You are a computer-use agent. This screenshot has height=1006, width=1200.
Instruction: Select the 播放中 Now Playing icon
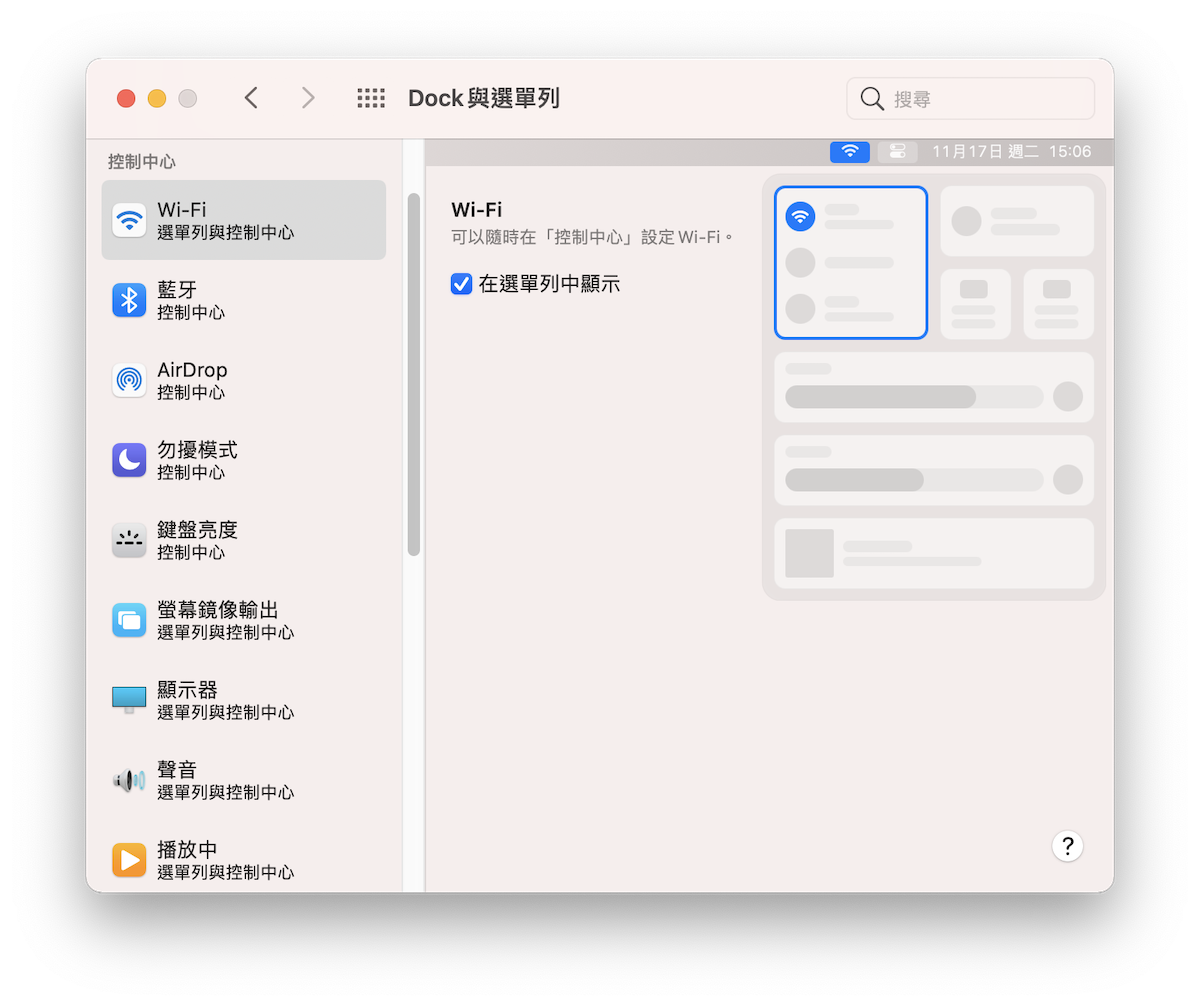pos(129,860)
